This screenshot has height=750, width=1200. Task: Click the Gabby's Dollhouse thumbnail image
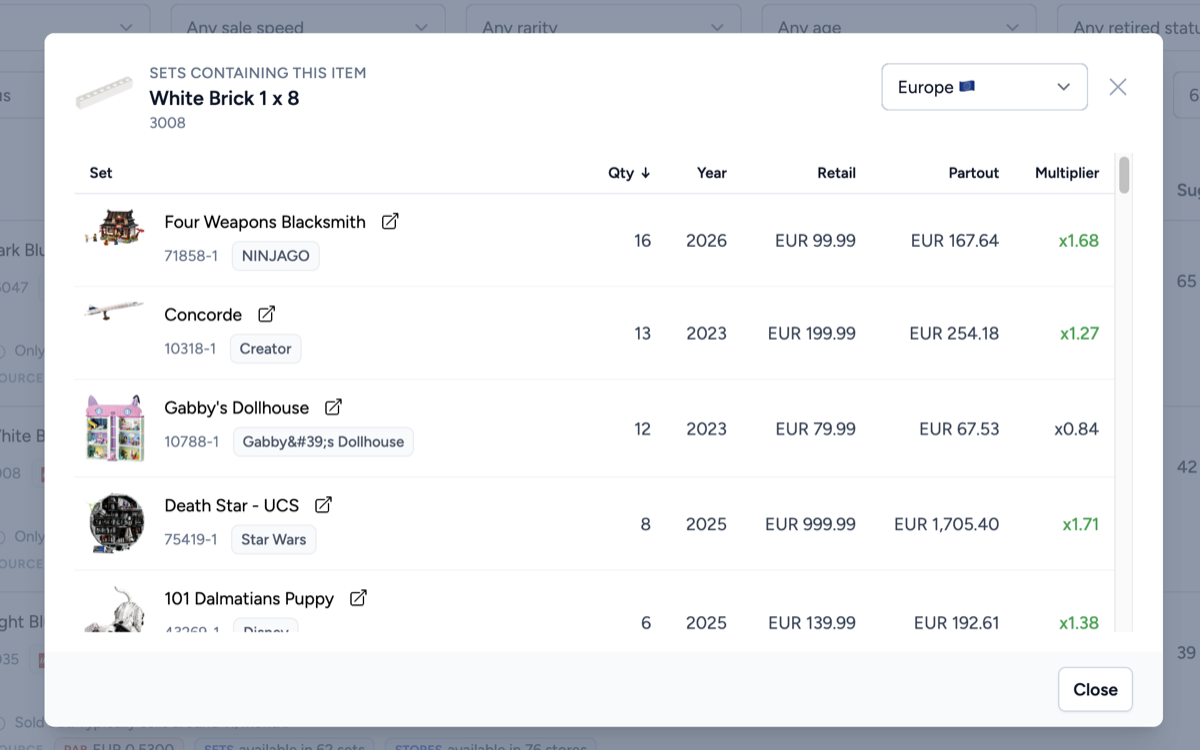[x=114, y=428]
